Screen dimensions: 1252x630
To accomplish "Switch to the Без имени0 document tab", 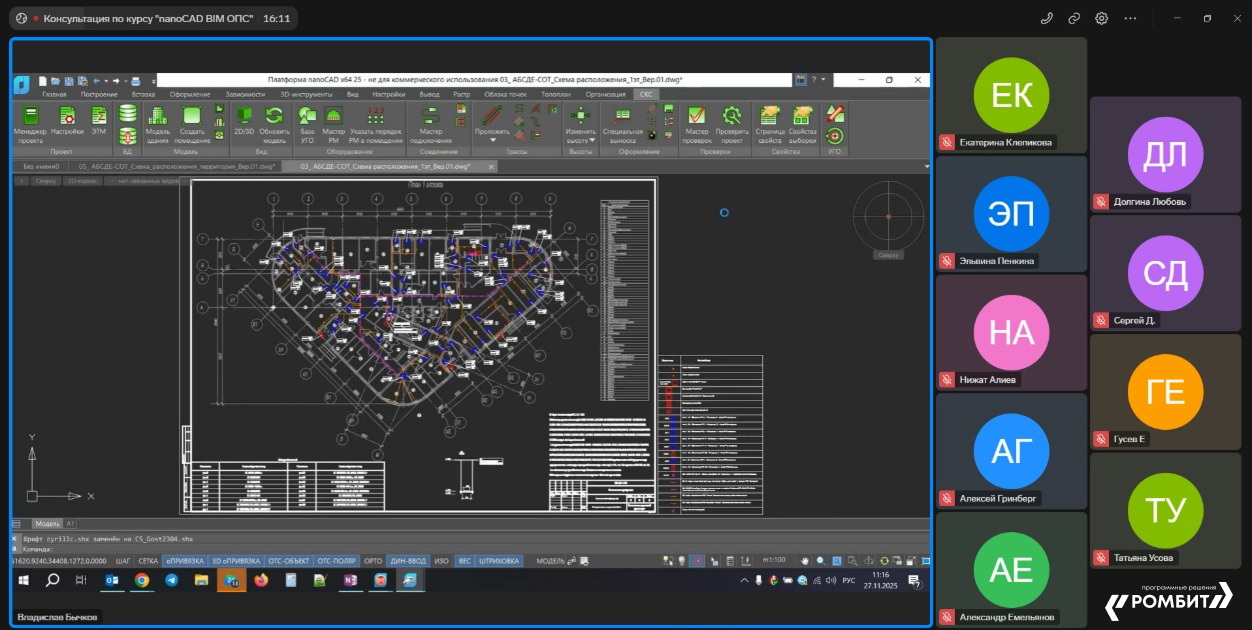I will tap(41, 167).
